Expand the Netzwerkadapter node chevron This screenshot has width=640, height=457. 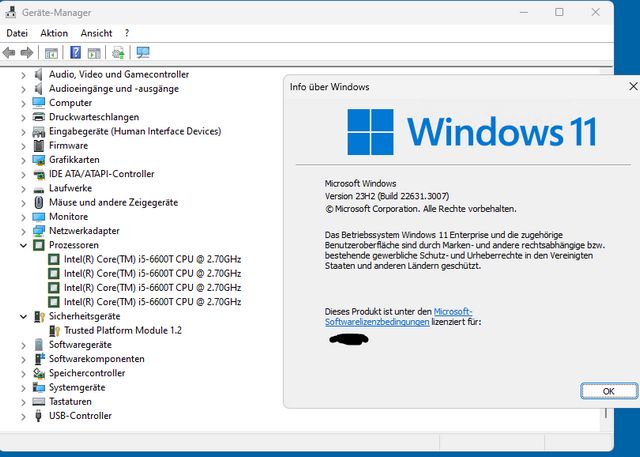pyautogui.click(x=23, y=231)
